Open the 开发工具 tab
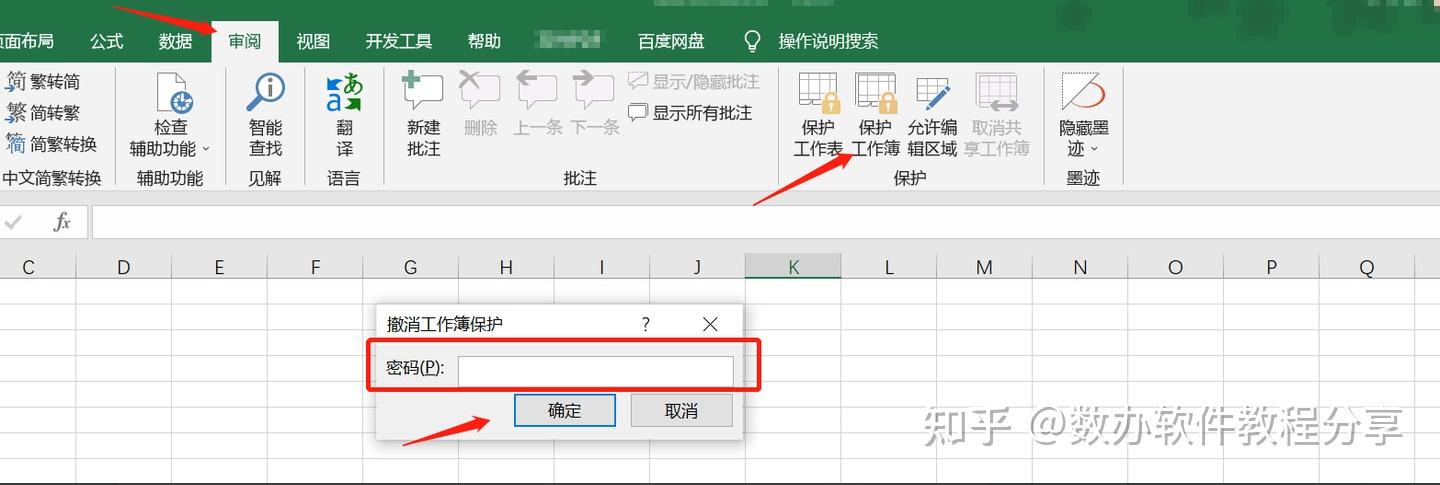This screenshot has height=485, width=1440. (x=398, y=41)
